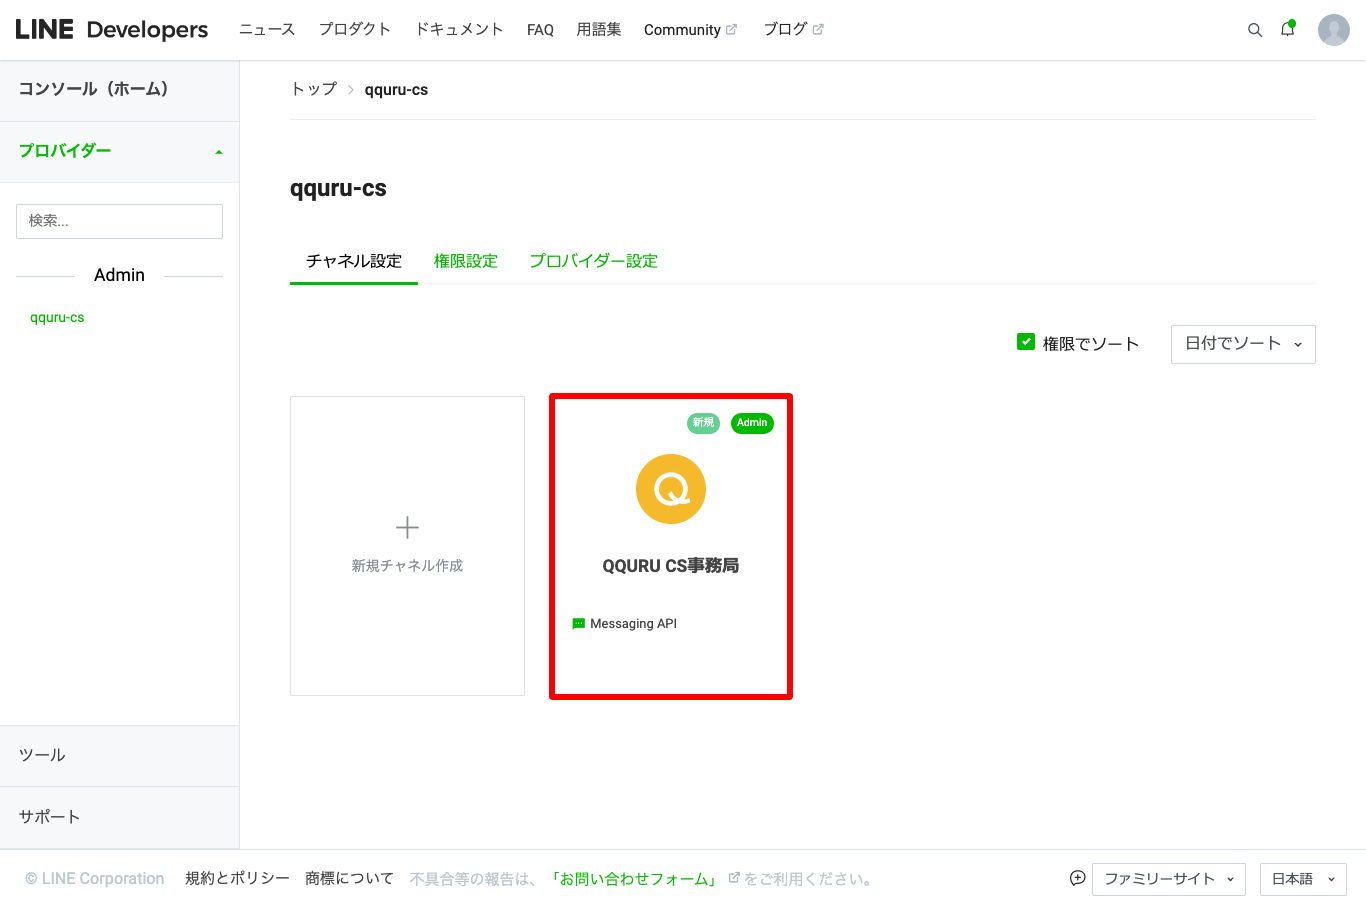
Task: Open the user profile avatar
Action: coord(1333,30)
